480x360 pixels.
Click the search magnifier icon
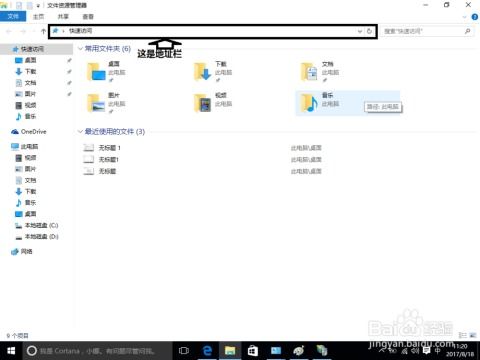[468, 31]
